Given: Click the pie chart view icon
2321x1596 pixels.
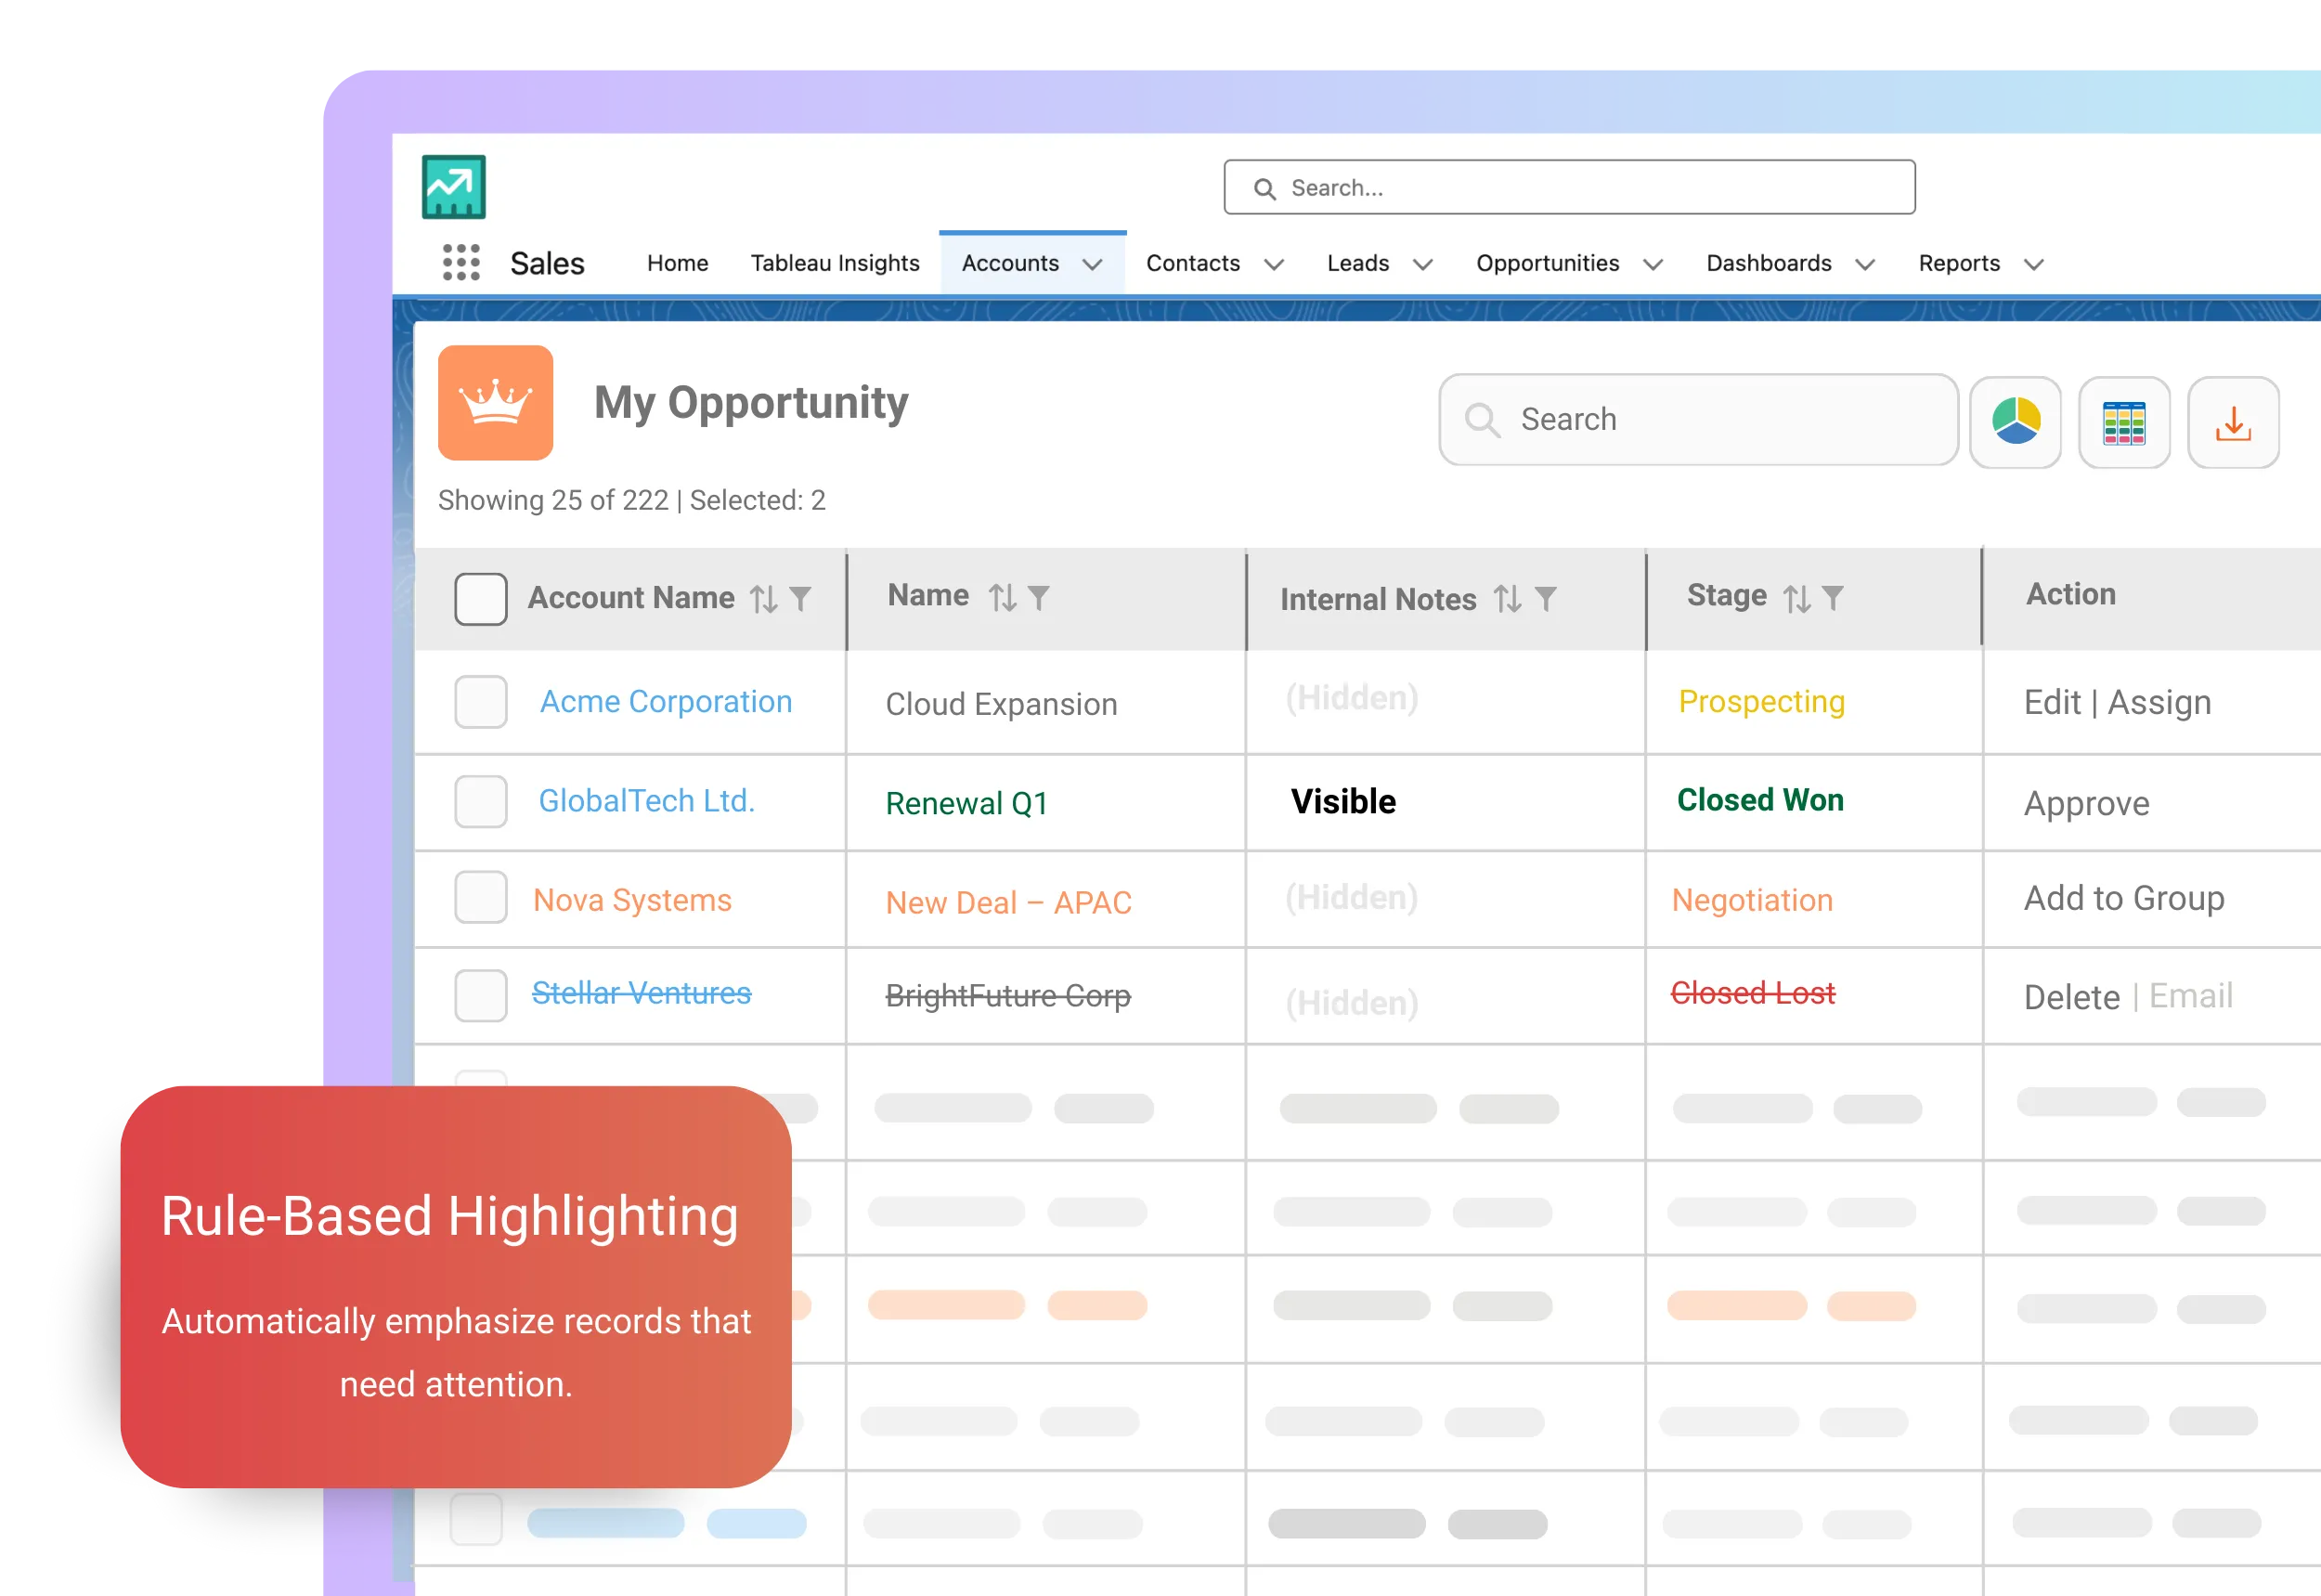Looking at the screenshot, I should [x=2015, y=422].
